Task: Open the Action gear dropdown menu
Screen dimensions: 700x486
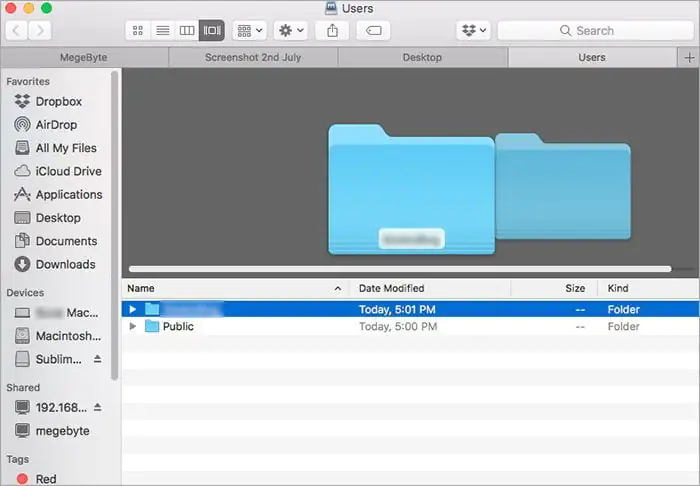Action: point(291,31)
